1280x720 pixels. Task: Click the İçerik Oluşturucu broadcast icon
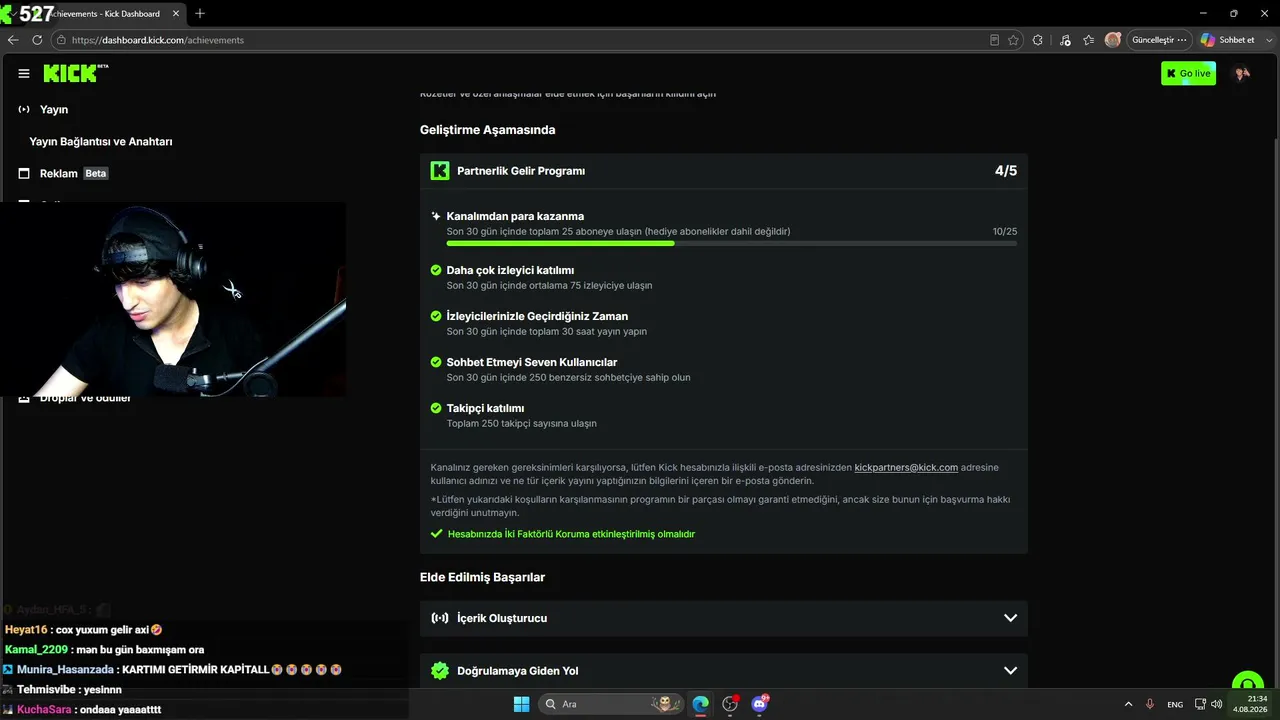point(440,618)
